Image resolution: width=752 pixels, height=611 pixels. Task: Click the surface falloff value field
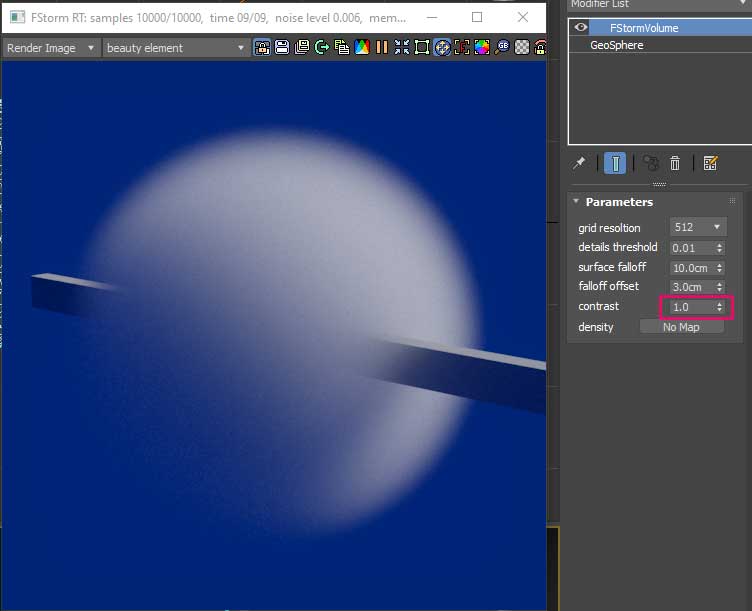coord(690,267)
